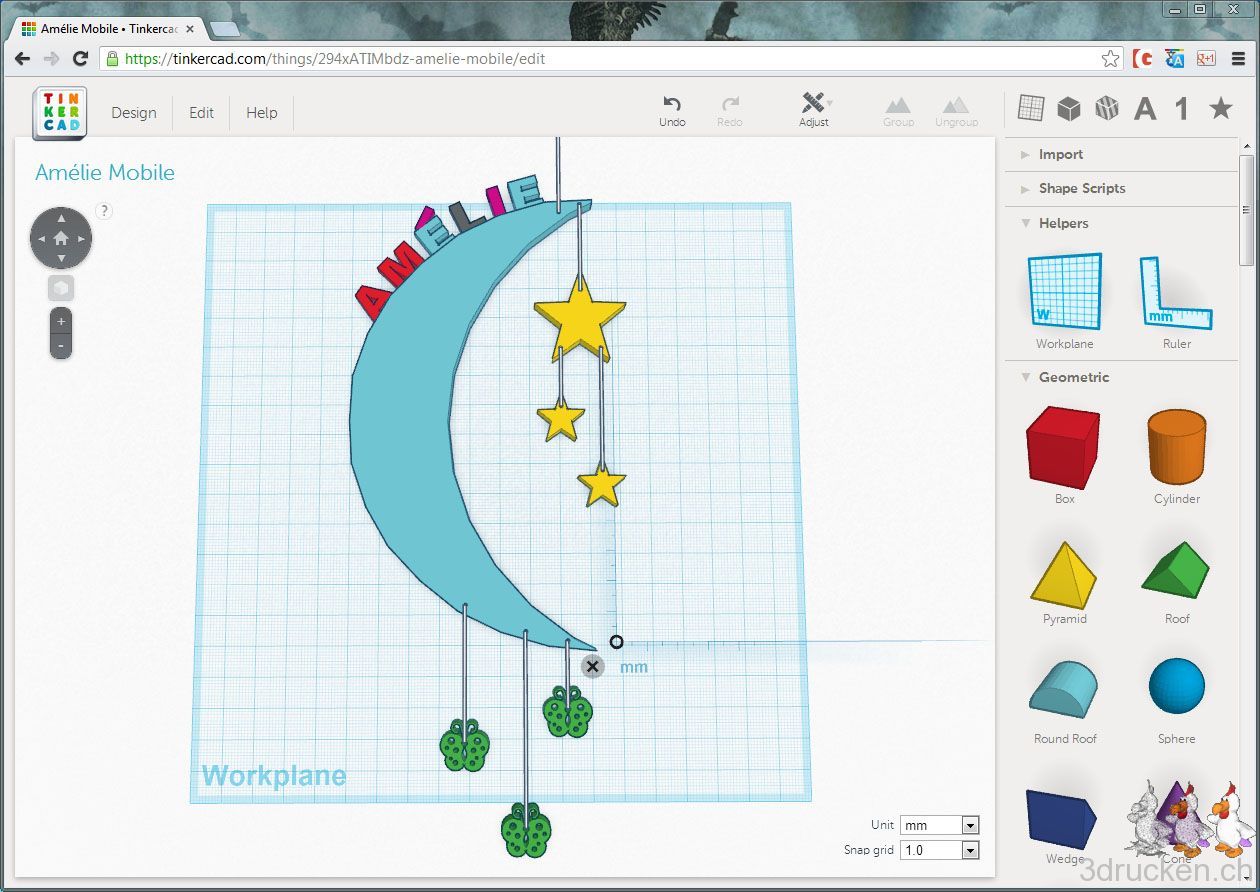Click the Google translate extension icon

point(1174,59)
